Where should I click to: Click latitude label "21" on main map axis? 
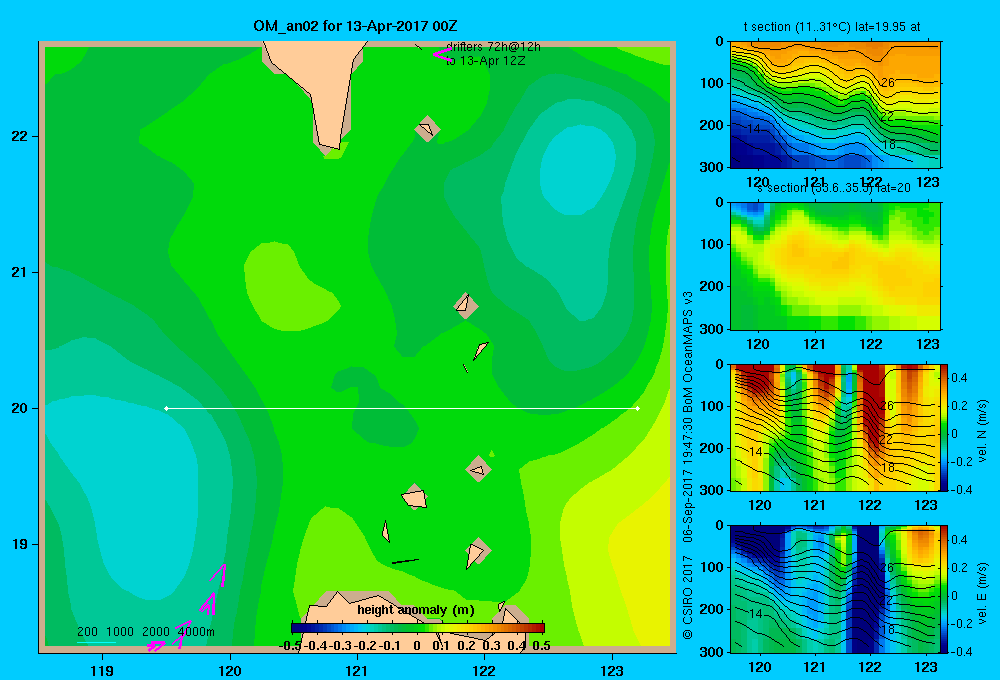pos(19,272)
